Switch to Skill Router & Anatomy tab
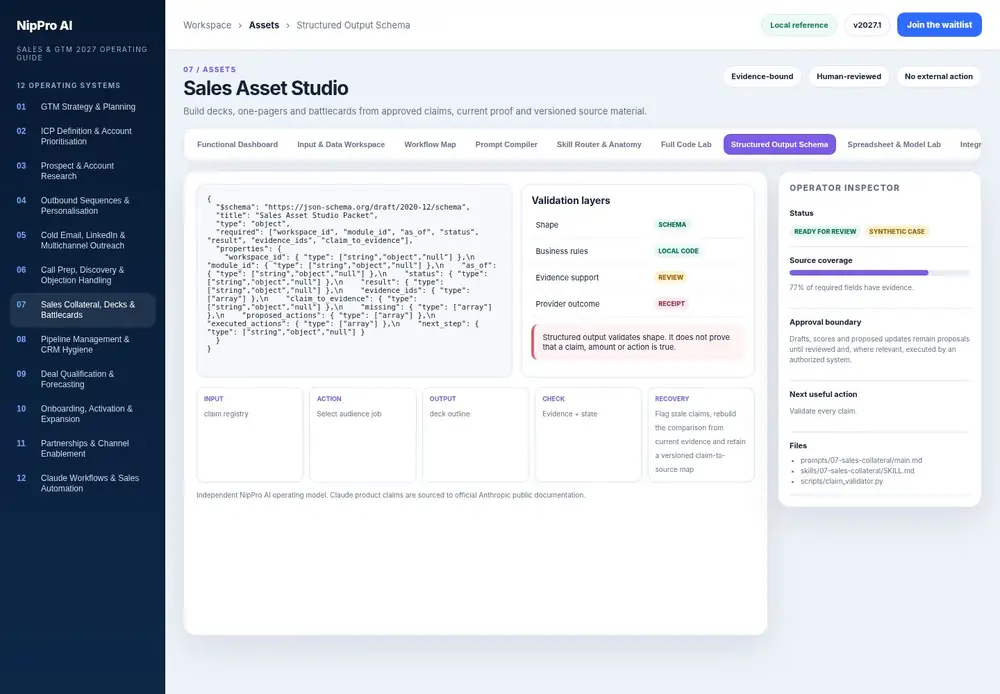This screenshot has height=694, width=1000. pyautogui.click(x=599, y=144)
